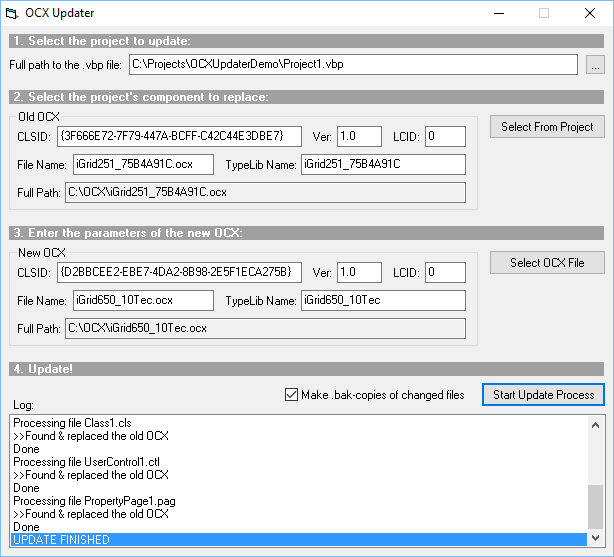
Task: Click the New OCX TypeLib Name field
Action: tap(383, 300)
